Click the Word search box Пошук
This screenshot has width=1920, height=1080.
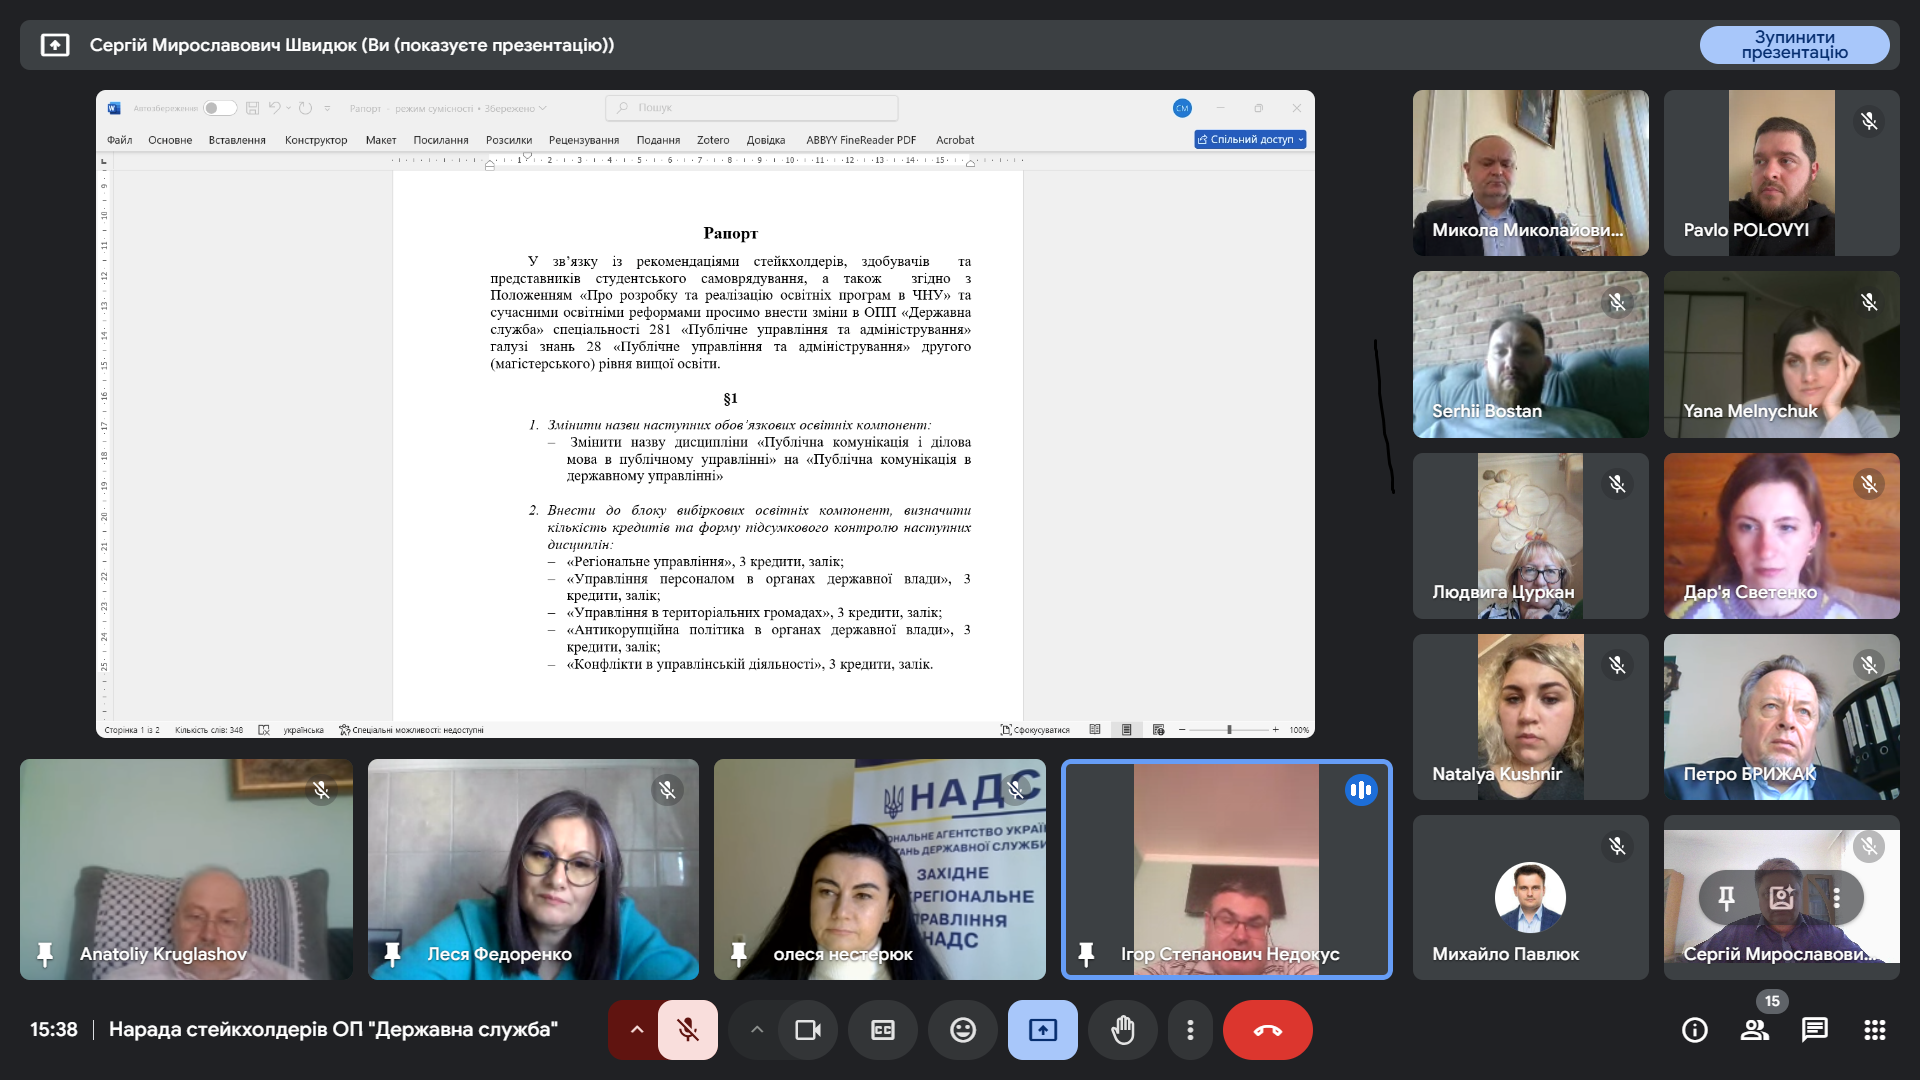[751, 108]
